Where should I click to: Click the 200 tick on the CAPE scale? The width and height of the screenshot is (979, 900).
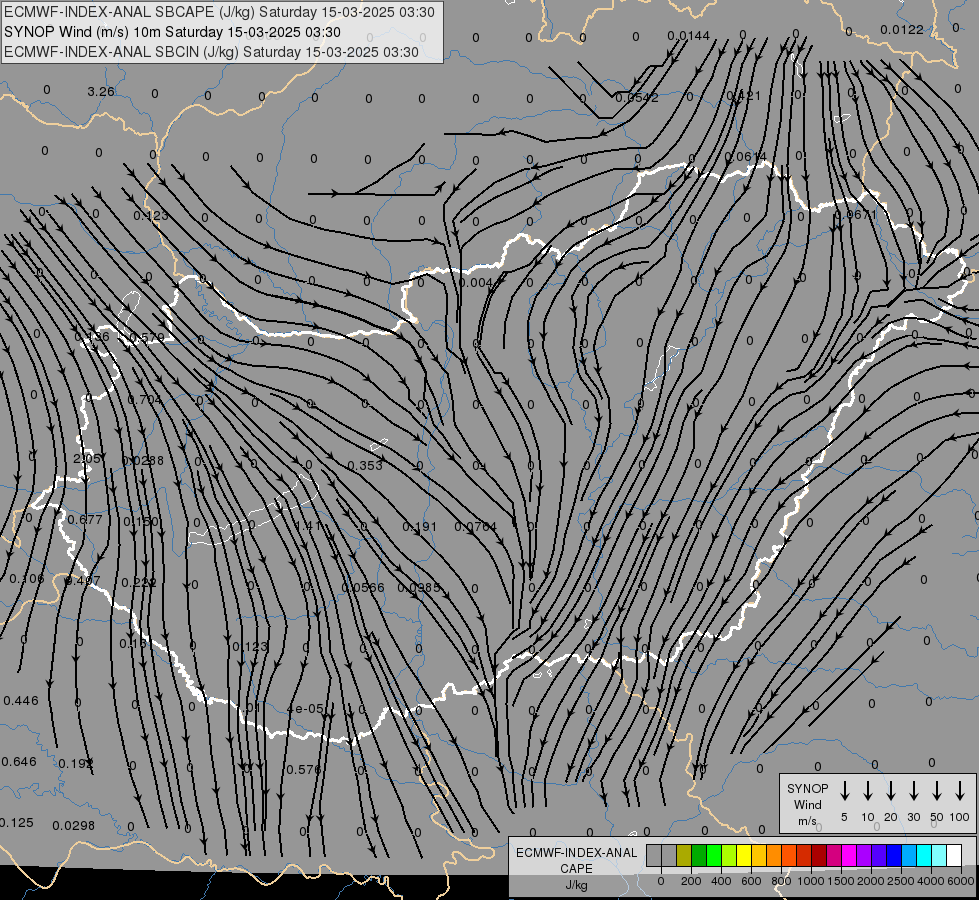click(x=691, y=881)
